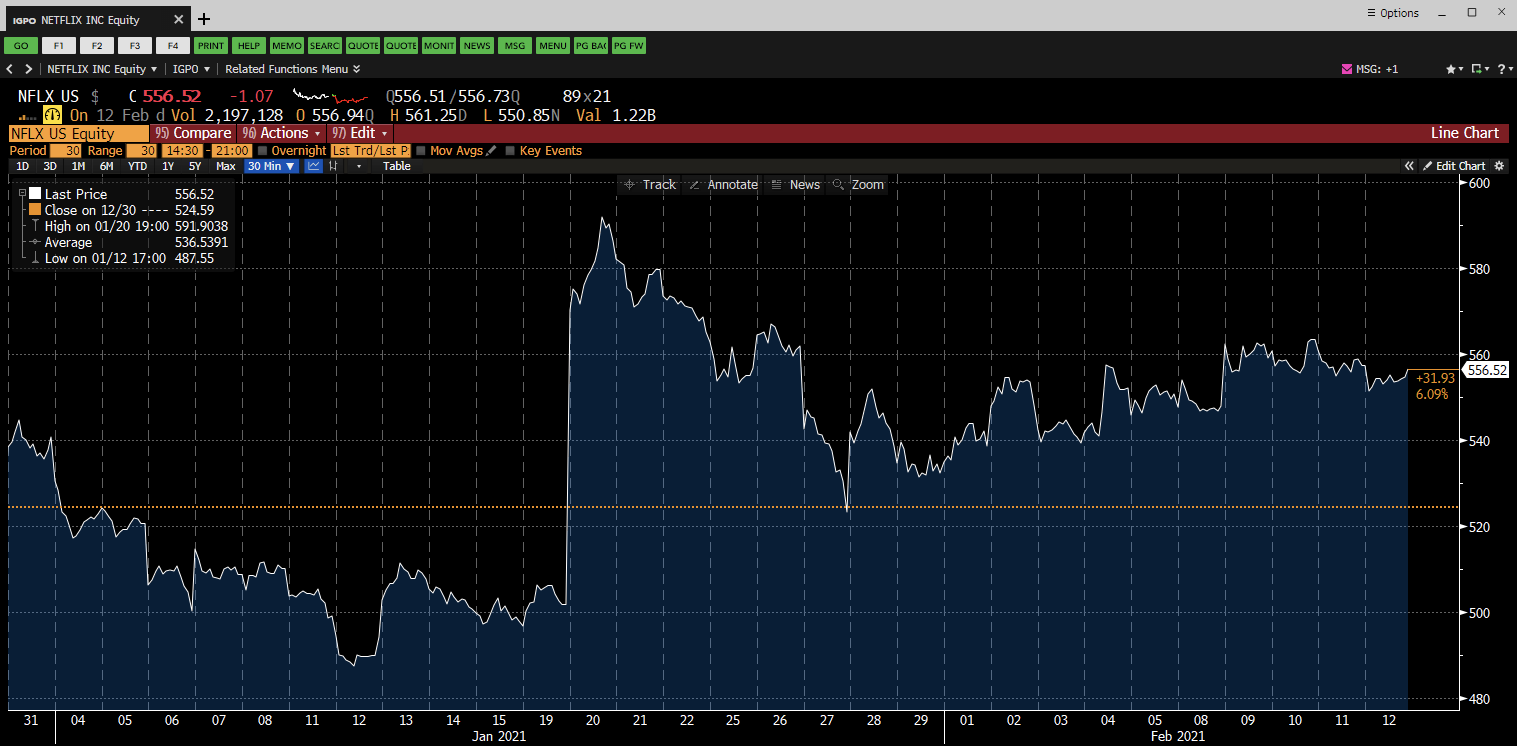Open the Lst Trd/Lst P field dropdown
1517x746 pixels.
(x=372, y=150)
